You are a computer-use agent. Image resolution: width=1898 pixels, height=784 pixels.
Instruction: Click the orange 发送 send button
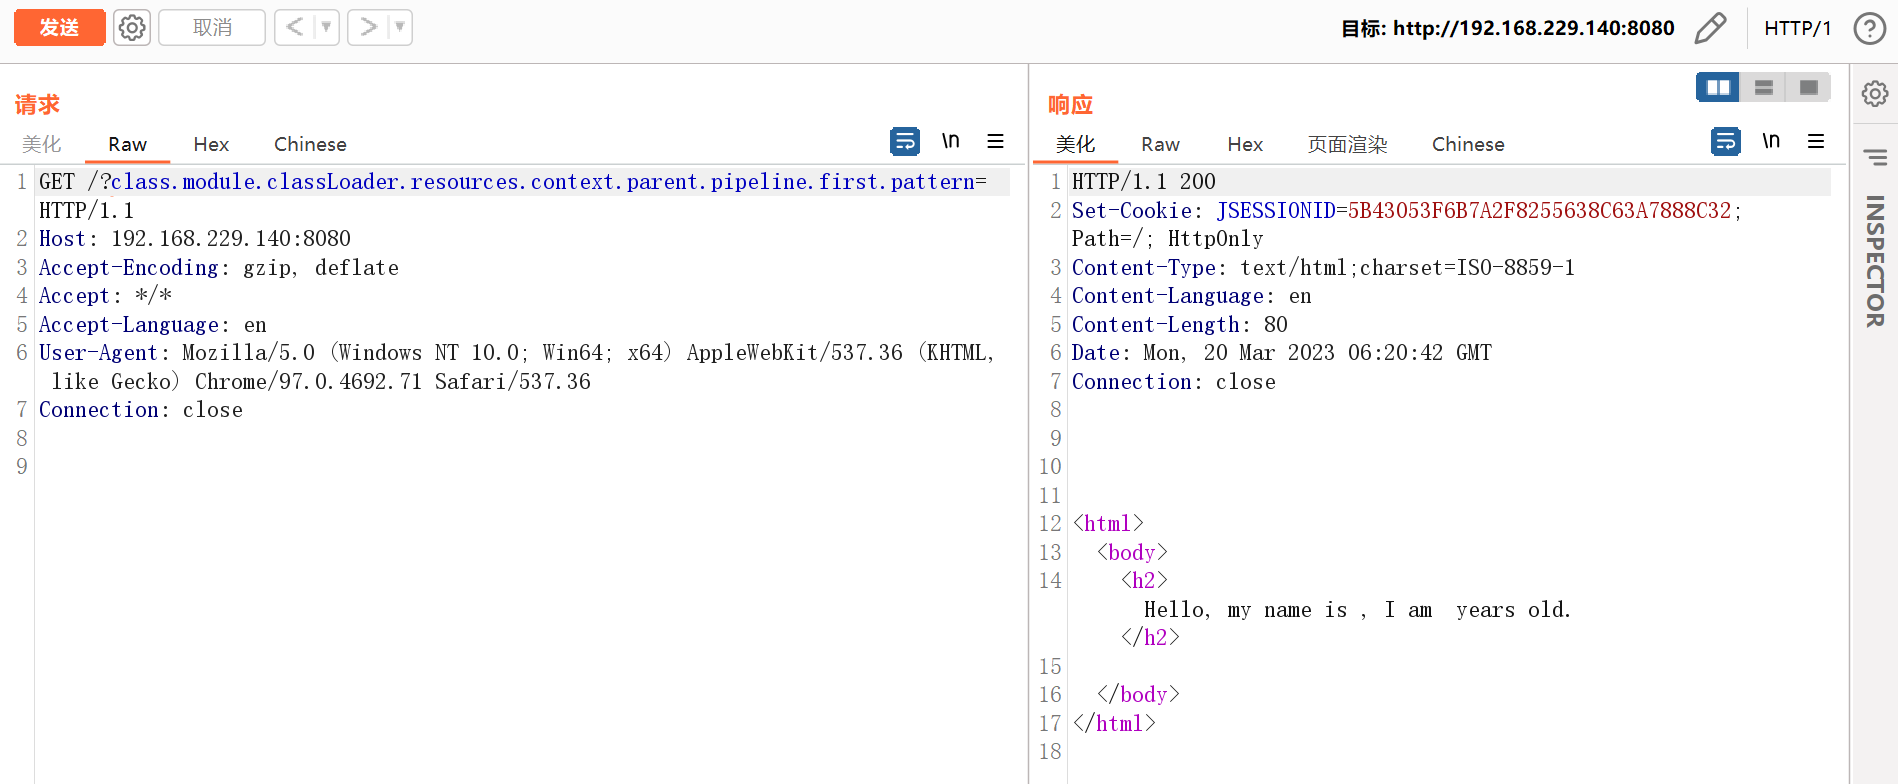coord(59,28)
